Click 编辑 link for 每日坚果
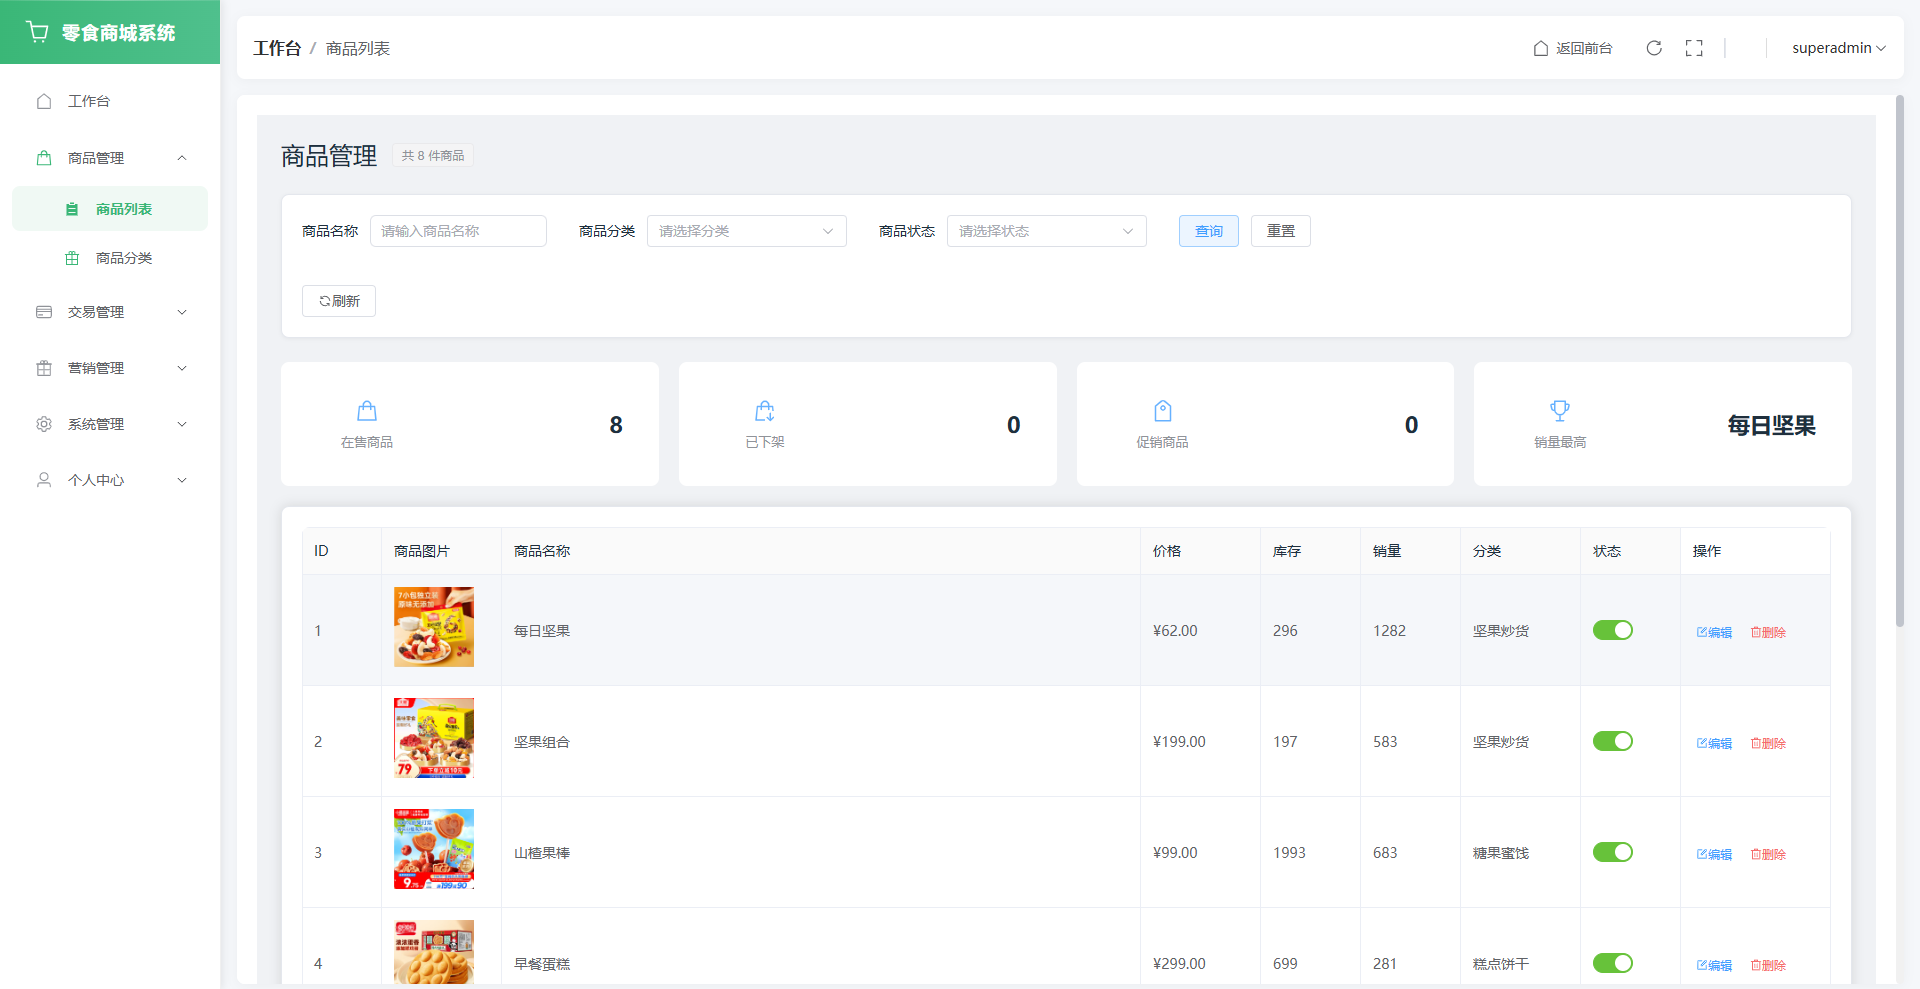This screenshot has height=989, width=1920. 1714,632
